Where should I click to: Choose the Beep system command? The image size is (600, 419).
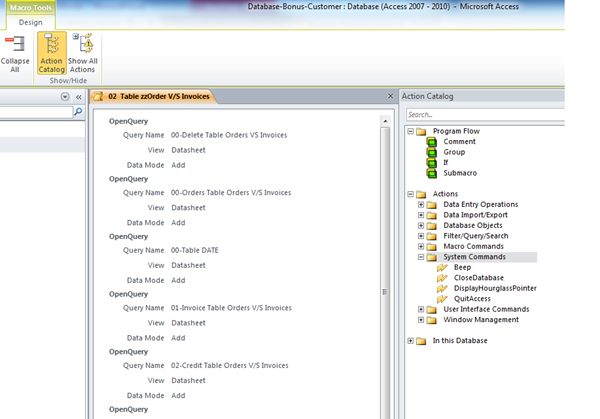[x=461, y=267]
